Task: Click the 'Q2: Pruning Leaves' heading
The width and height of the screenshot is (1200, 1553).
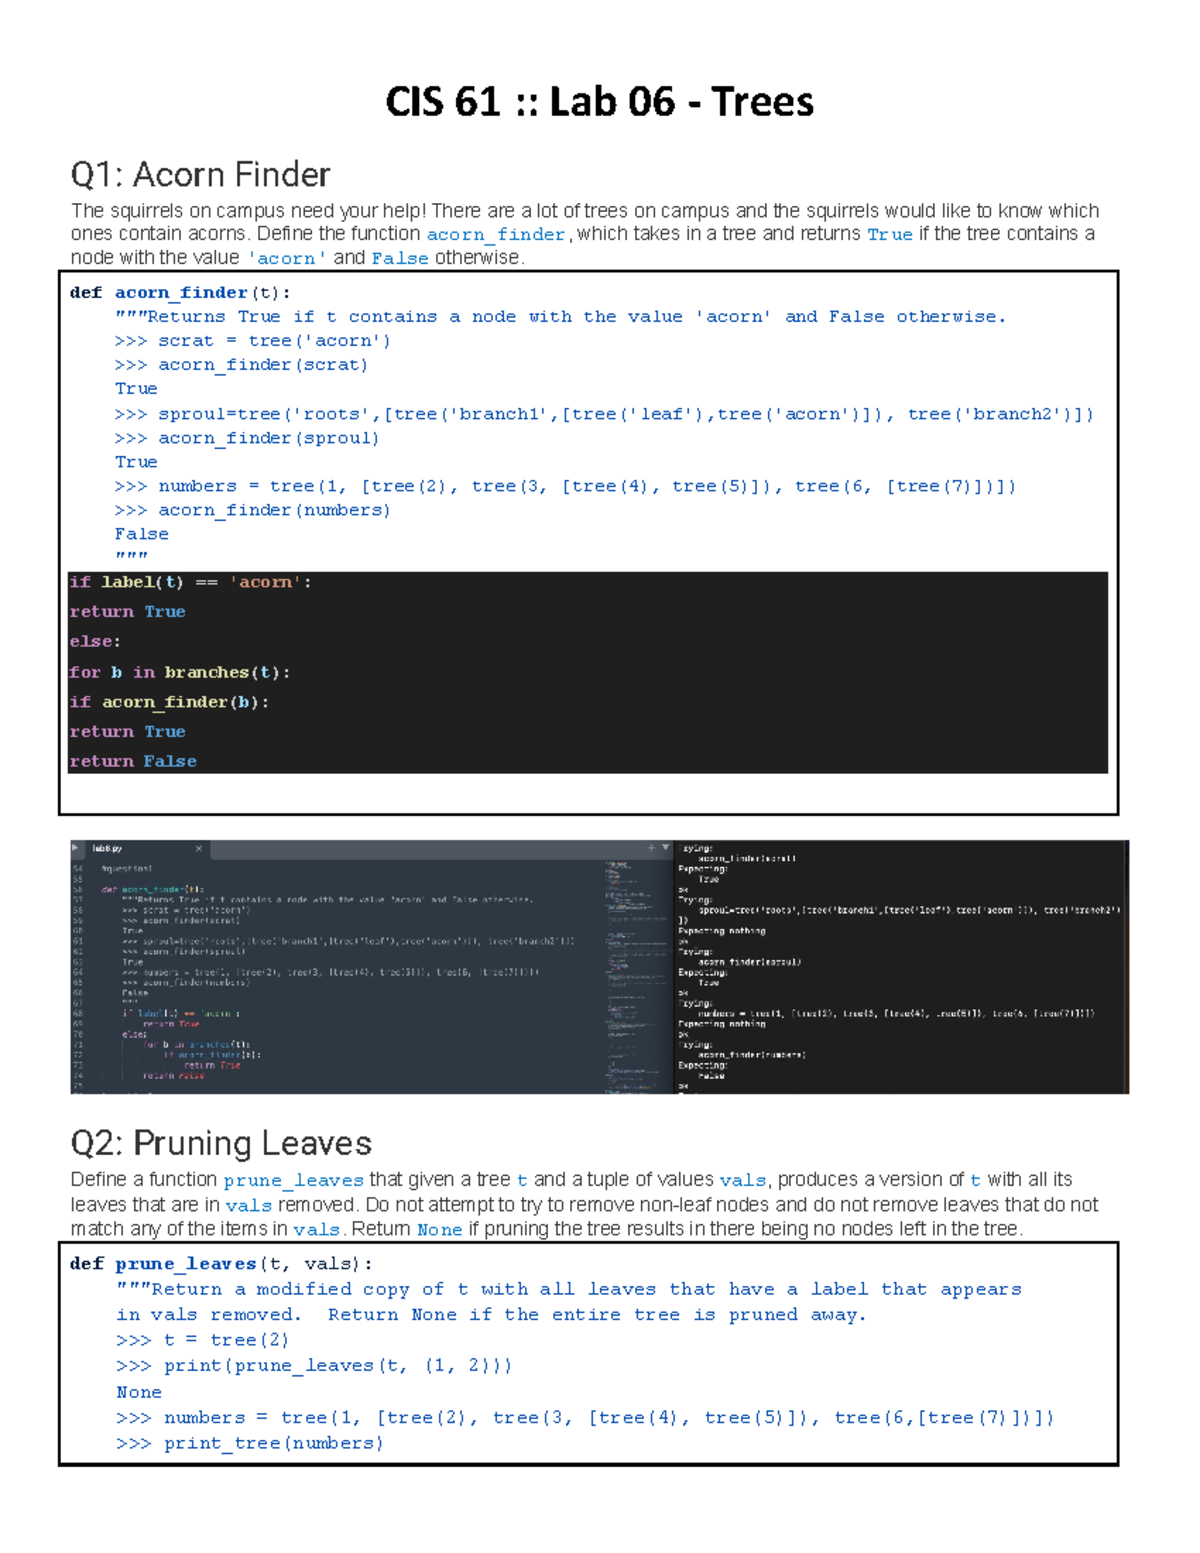Action: 221,1143
